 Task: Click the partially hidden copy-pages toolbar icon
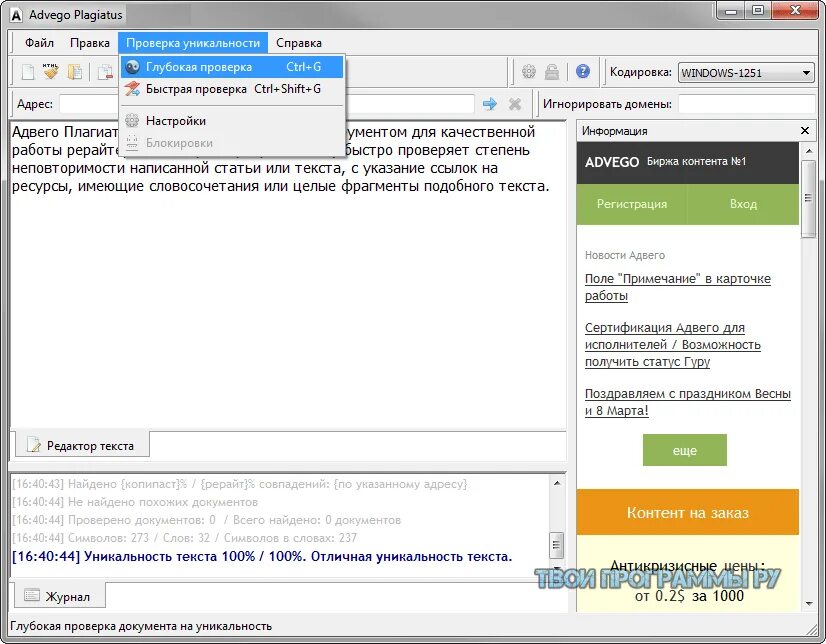[x=106, y=72]
